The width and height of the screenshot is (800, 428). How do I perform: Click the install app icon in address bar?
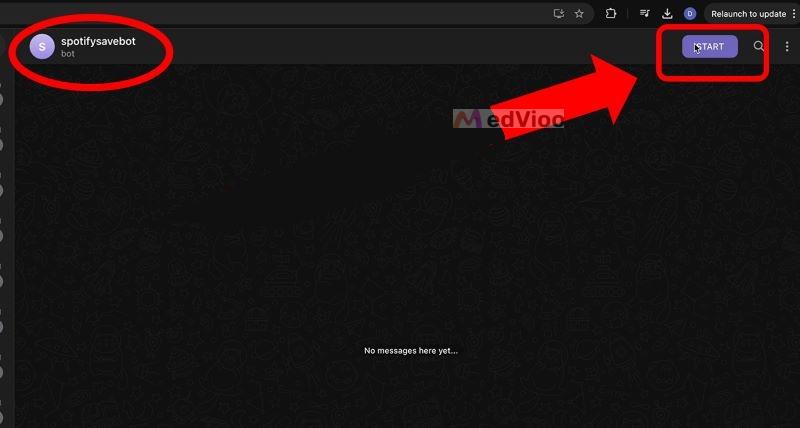coord(560,14)
